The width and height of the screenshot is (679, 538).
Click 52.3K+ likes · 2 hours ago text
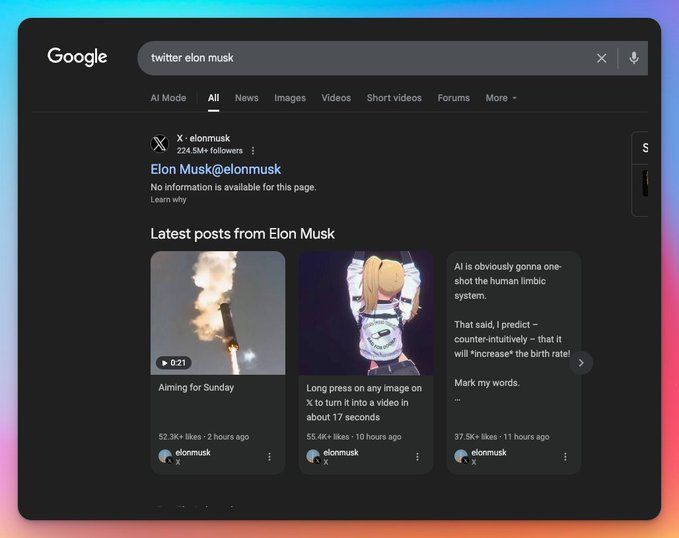(x=204, y=437)
